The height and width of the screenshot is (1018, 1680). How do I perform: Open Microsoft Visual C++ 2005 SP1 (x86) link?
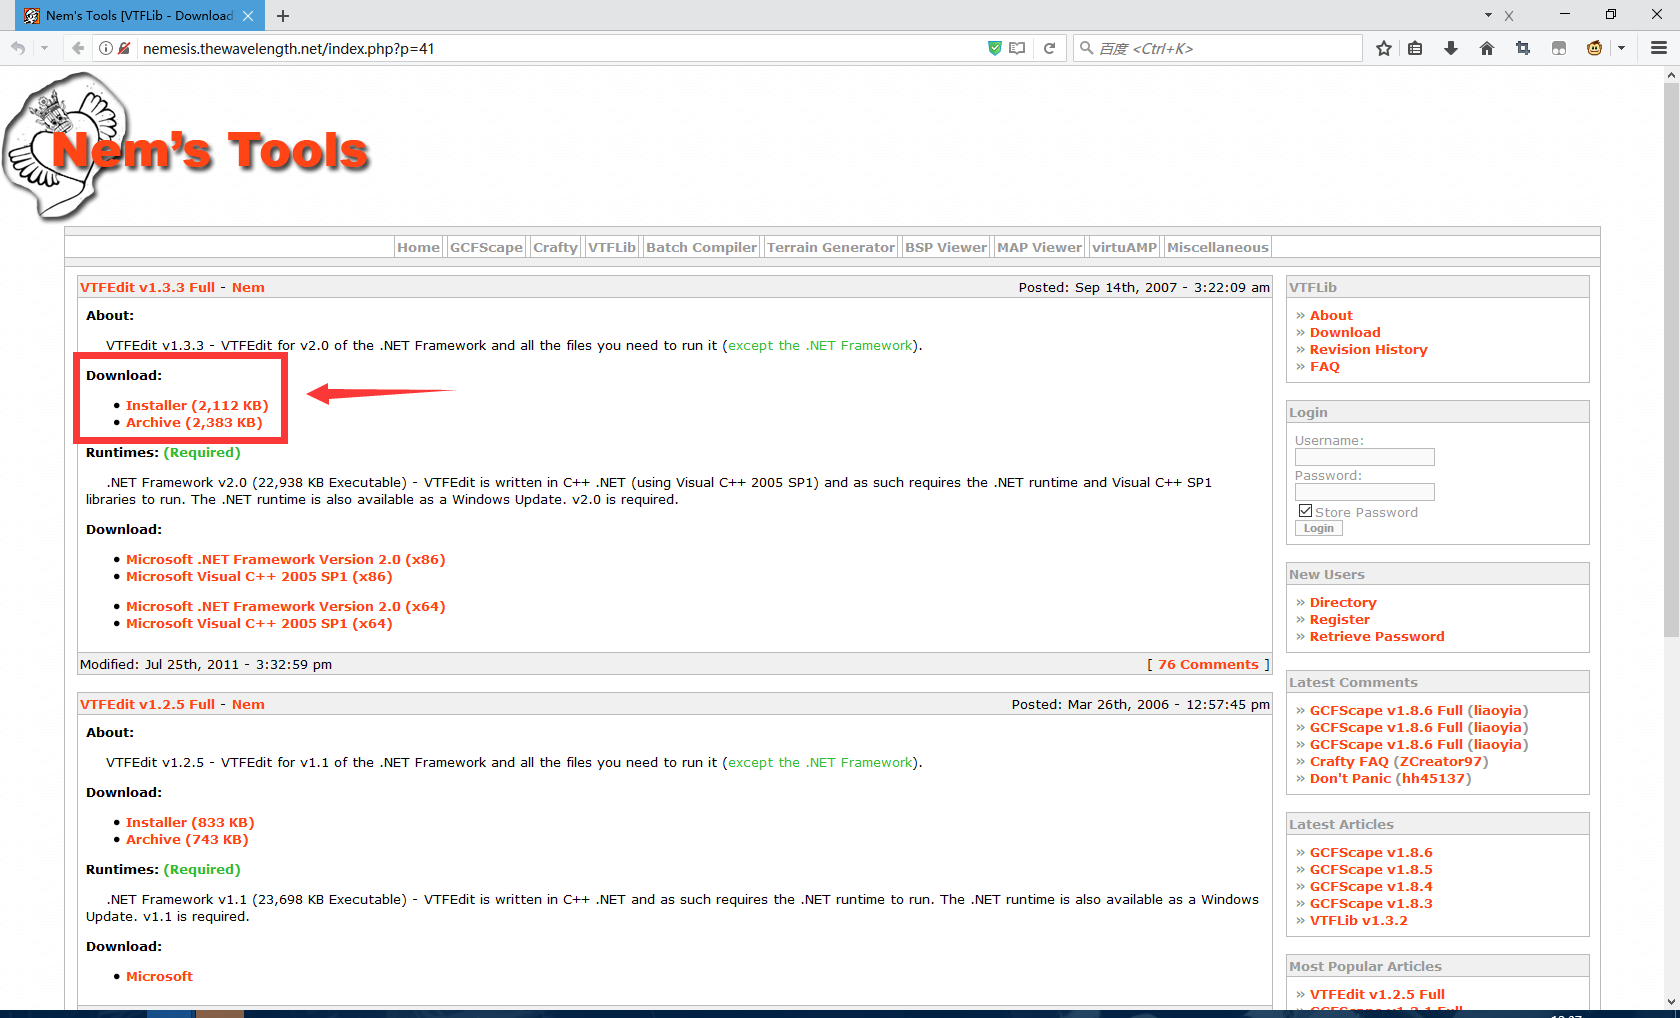(259, 576)
